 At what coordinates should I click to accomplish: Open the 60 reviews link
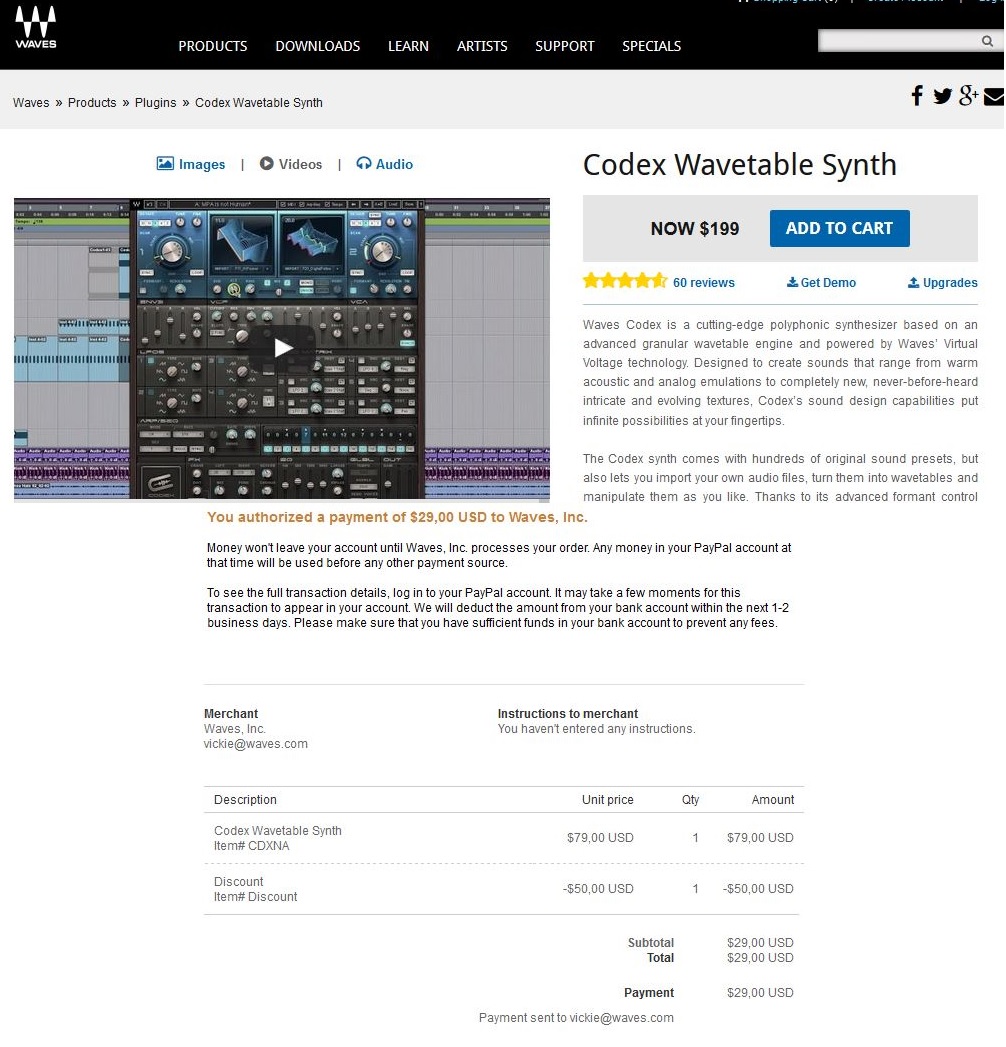click(x=704, y=283)
